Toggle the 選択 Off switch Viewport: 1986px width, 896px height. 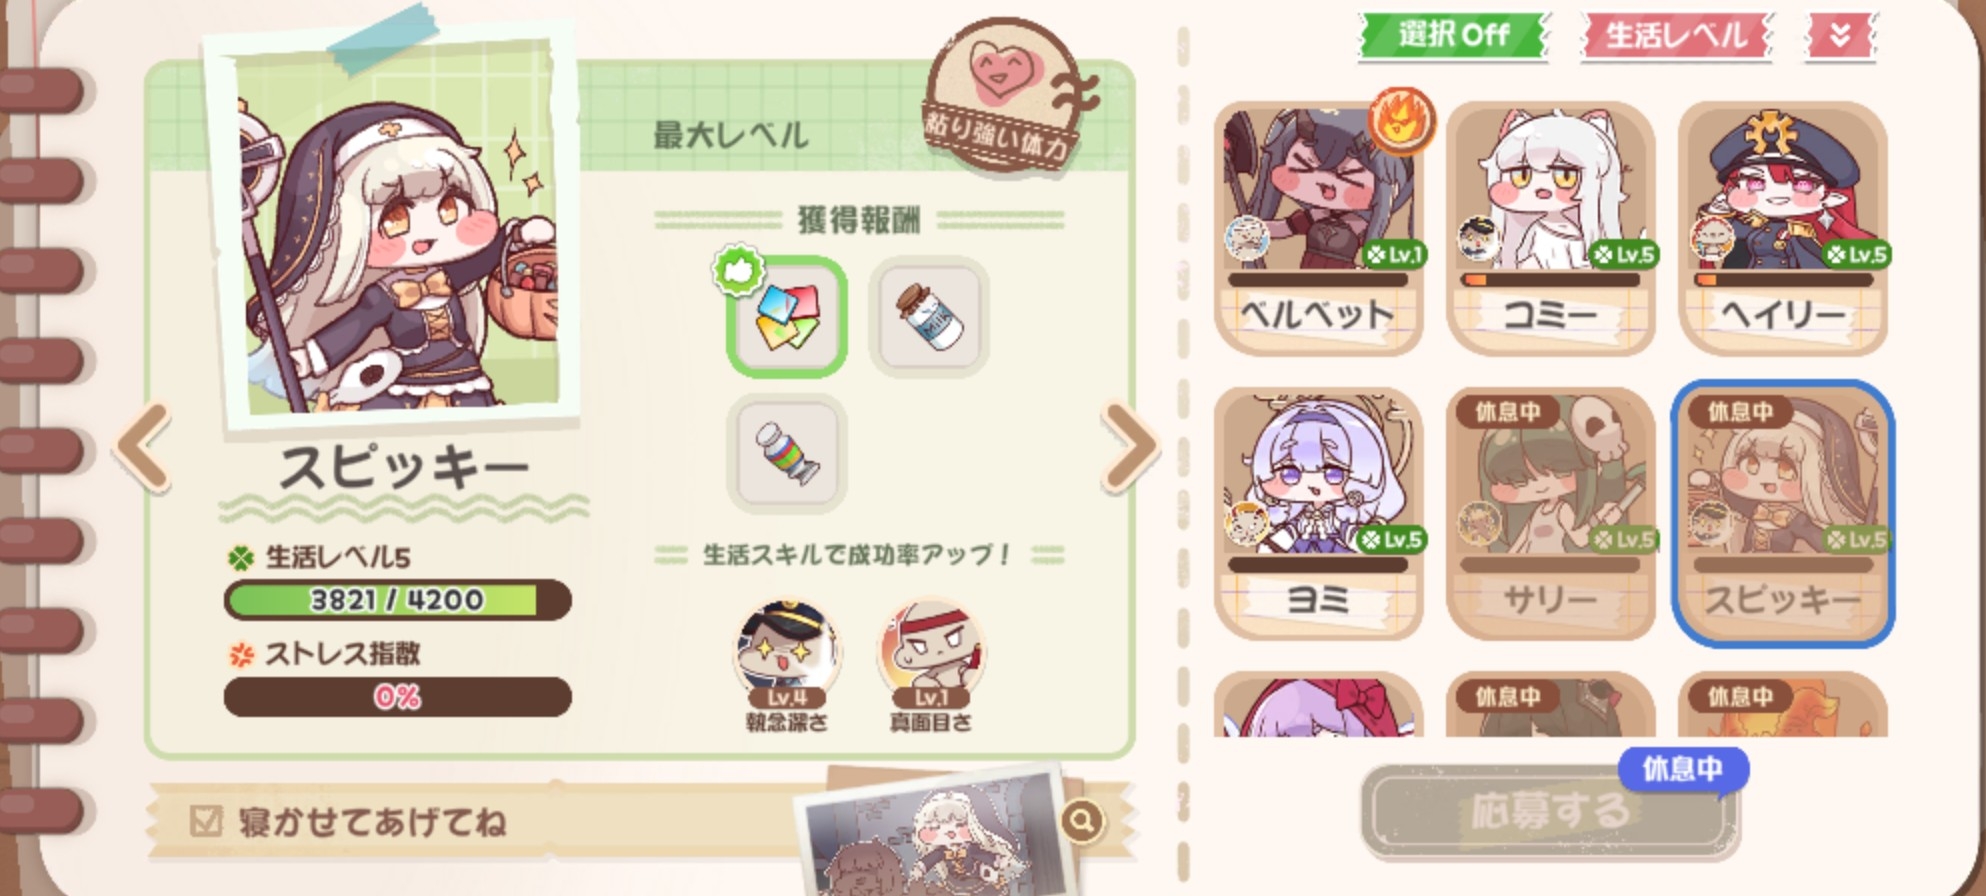(x=1453, y=35)
